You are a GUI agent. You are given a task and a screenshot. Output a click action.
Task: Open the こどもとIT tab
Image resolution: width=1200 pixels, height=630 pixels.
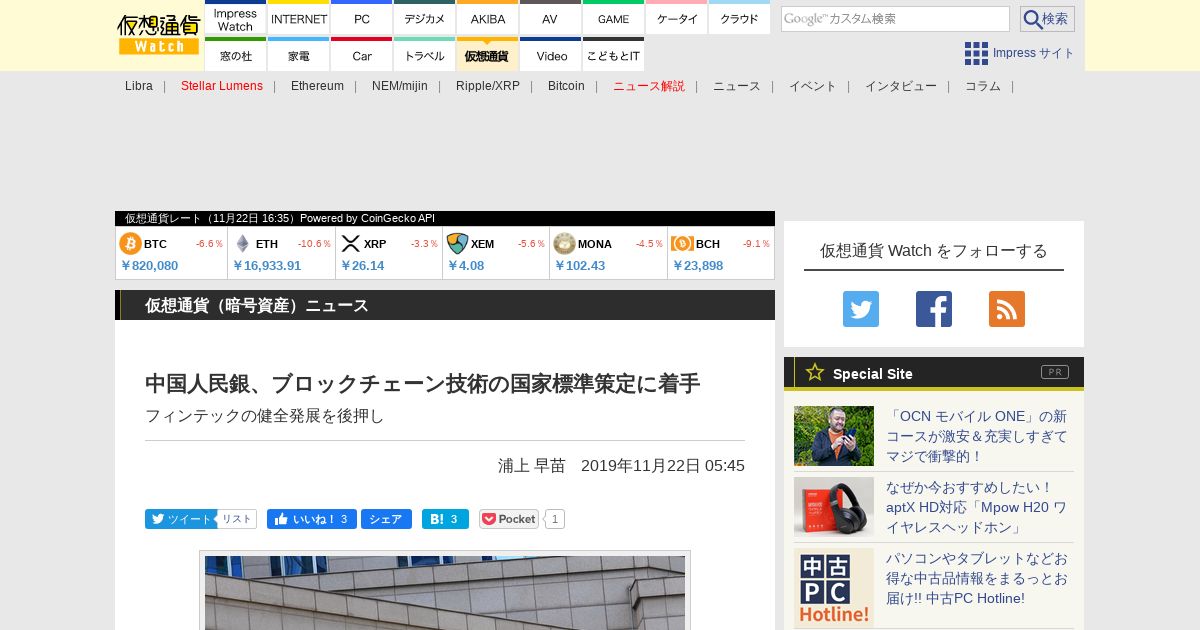[x=614, y=55]
